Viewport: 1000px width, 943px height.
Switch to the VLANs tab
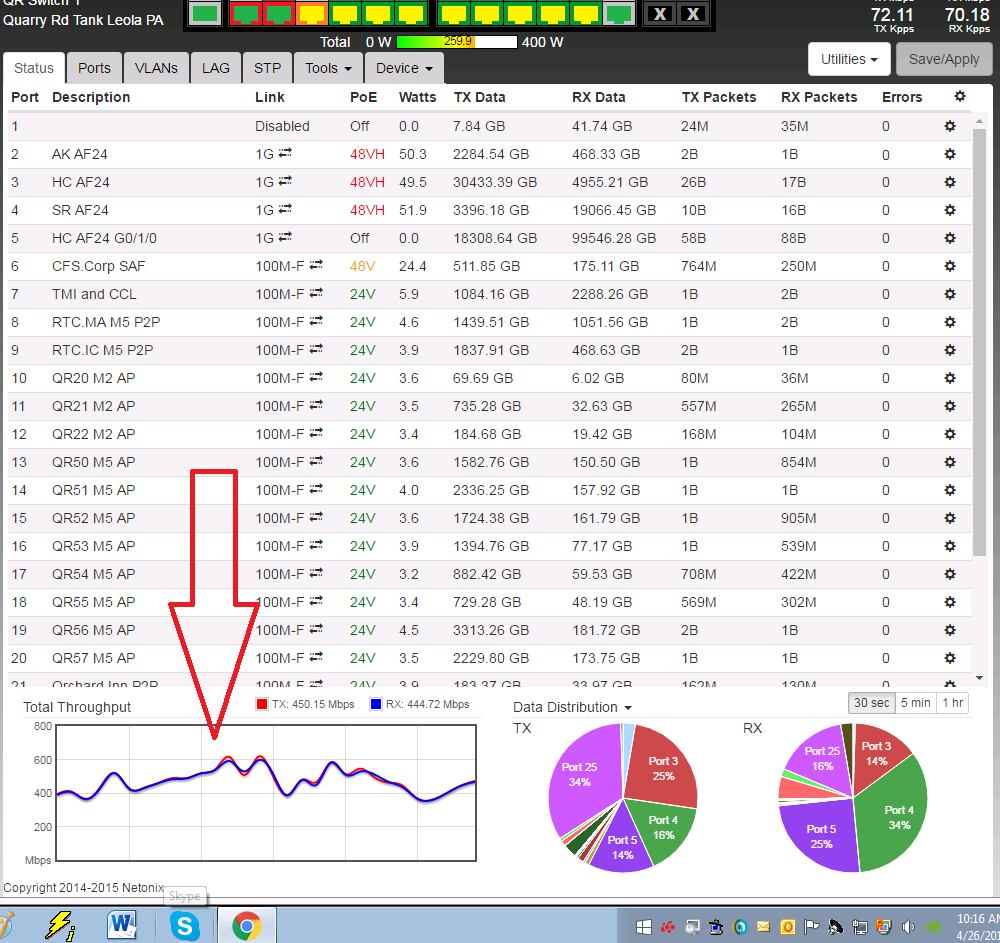pos(156,68)
